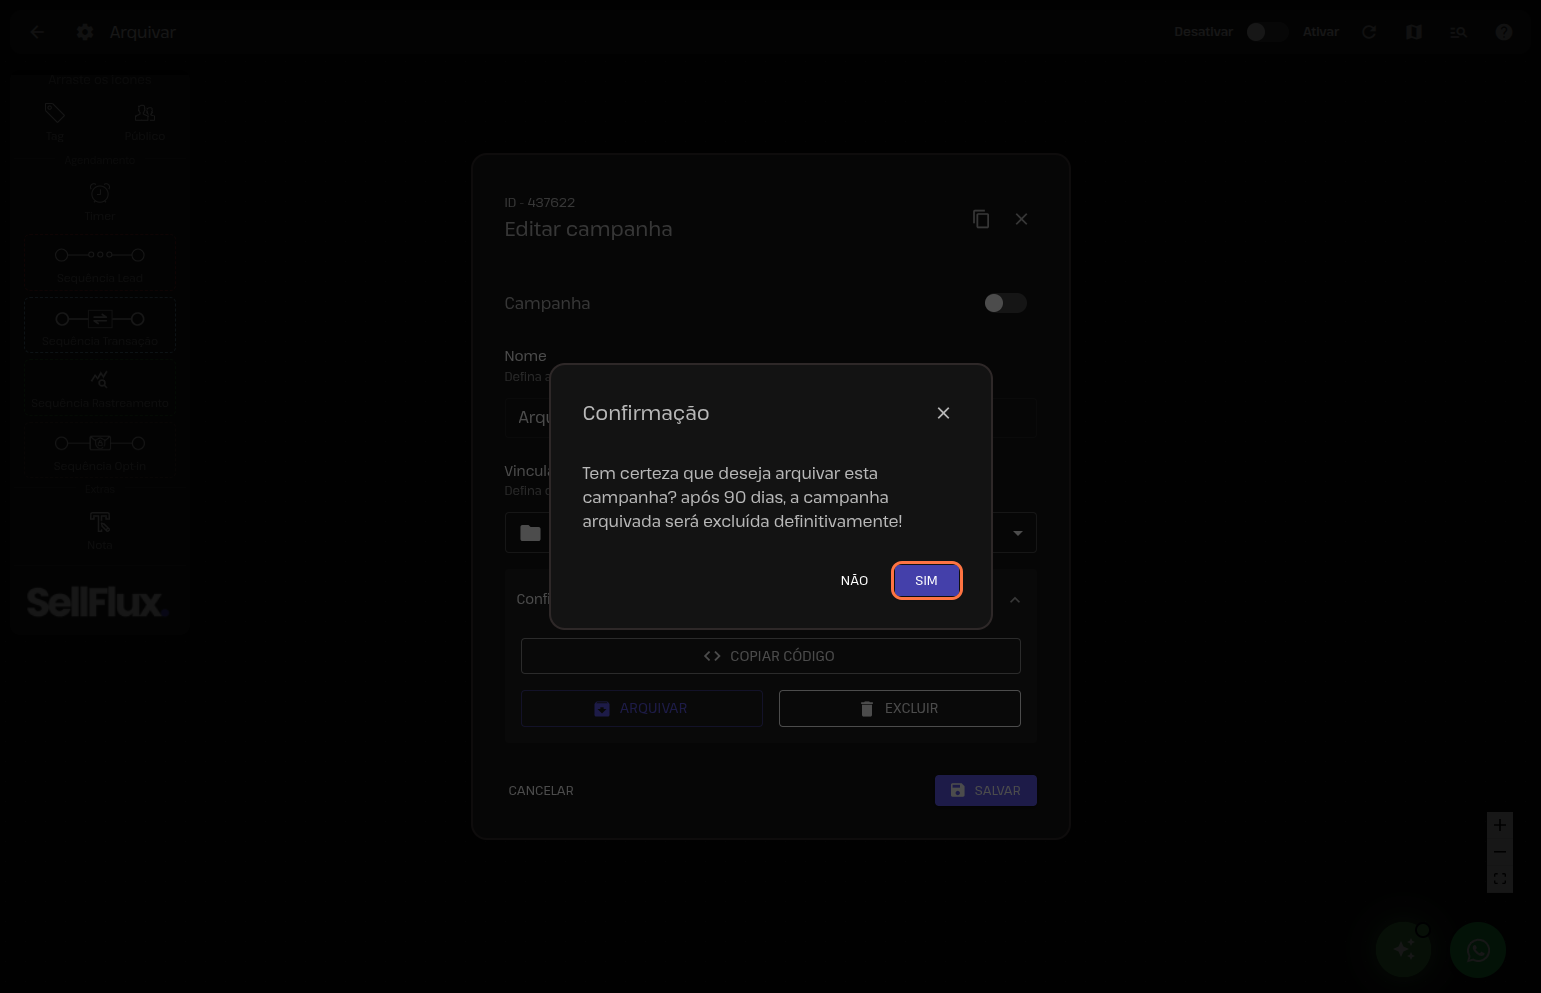Confirm archiving by clicking SIM
The height and width of the screenshot is (993, 1541).
click(x=926, y=581)
